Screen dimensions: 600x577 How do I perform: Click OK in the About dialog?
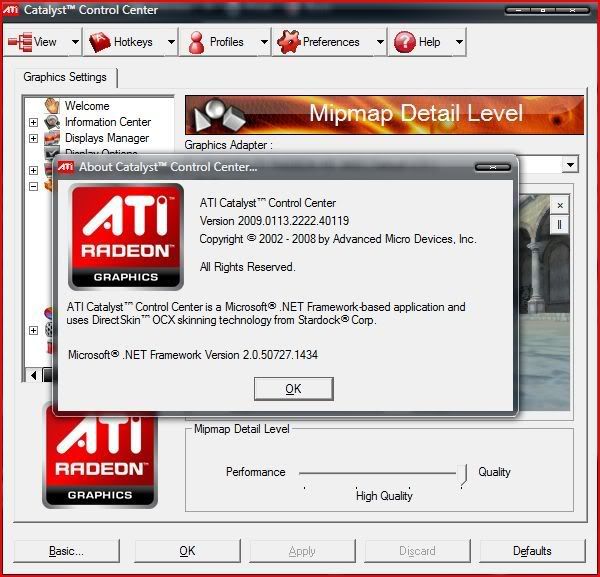293,388
